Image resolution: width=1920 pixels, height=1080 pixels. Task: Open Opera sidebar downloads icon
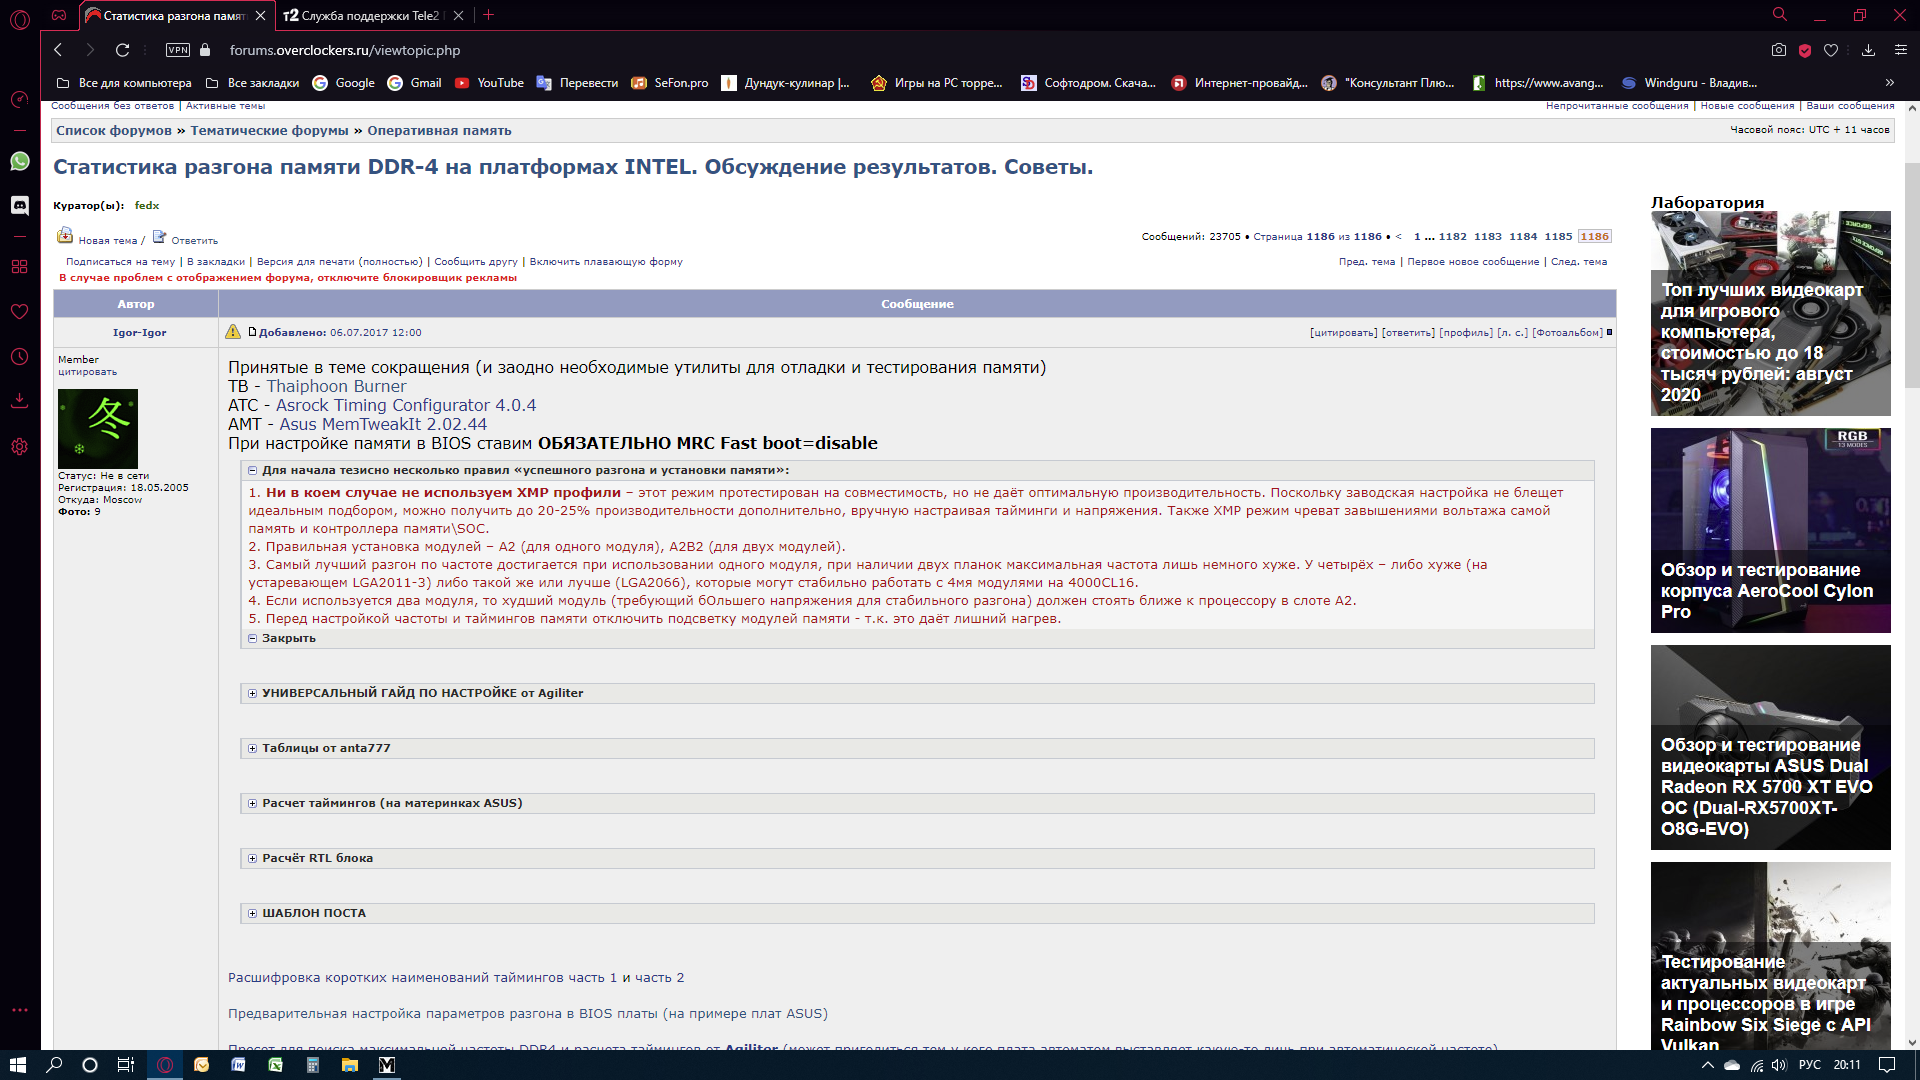pos(20,401)
